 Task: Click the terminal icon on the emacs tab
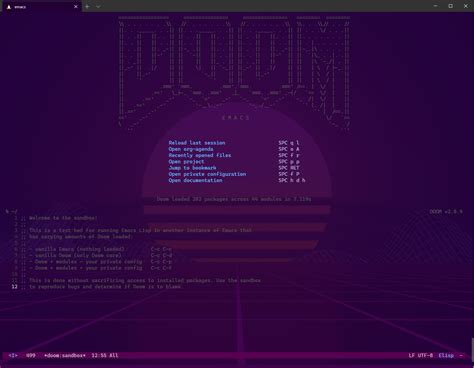pyautogui.click(x=9, y=7)
